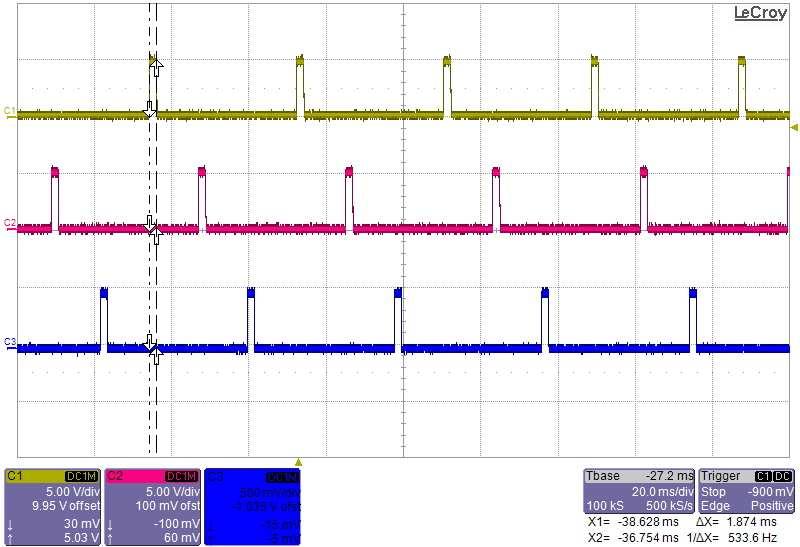This screenshot has height=547, width=800.
Task: Click the C1 ground level indicator
Action: (x=10, y=112)
